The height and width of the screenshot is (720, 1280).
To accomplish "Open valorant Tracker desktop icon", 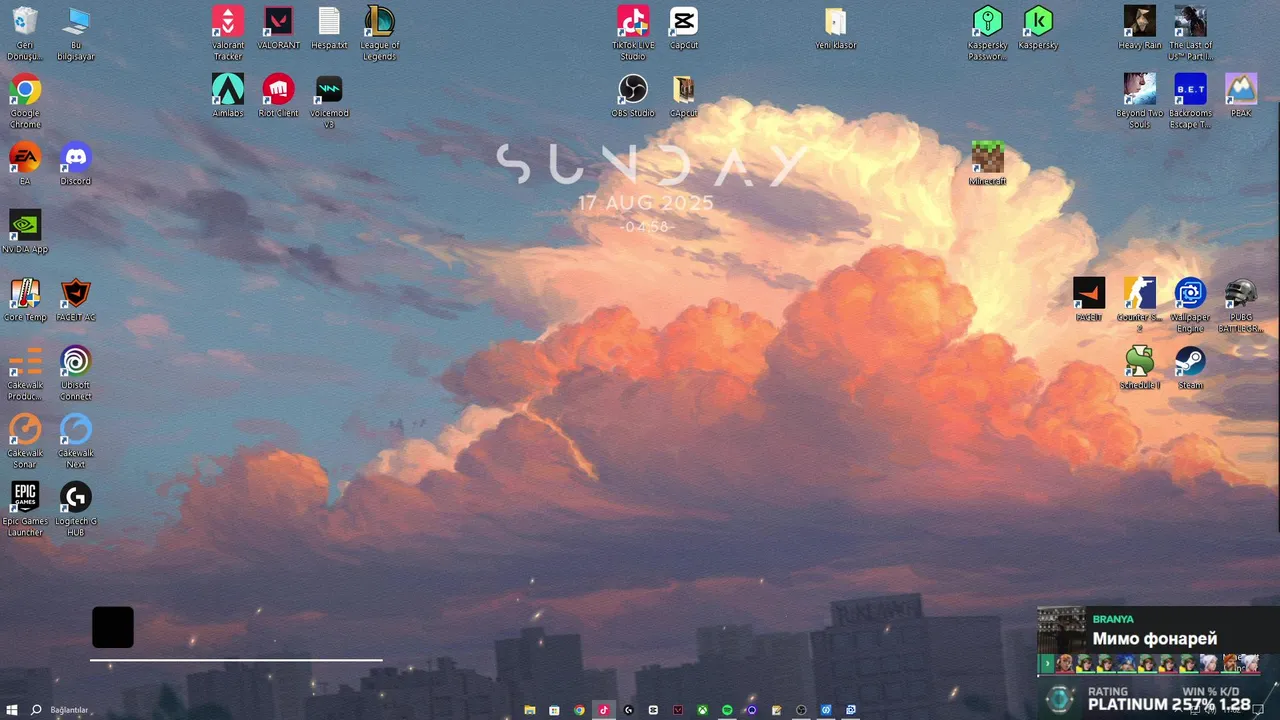I will click(228, 33).
